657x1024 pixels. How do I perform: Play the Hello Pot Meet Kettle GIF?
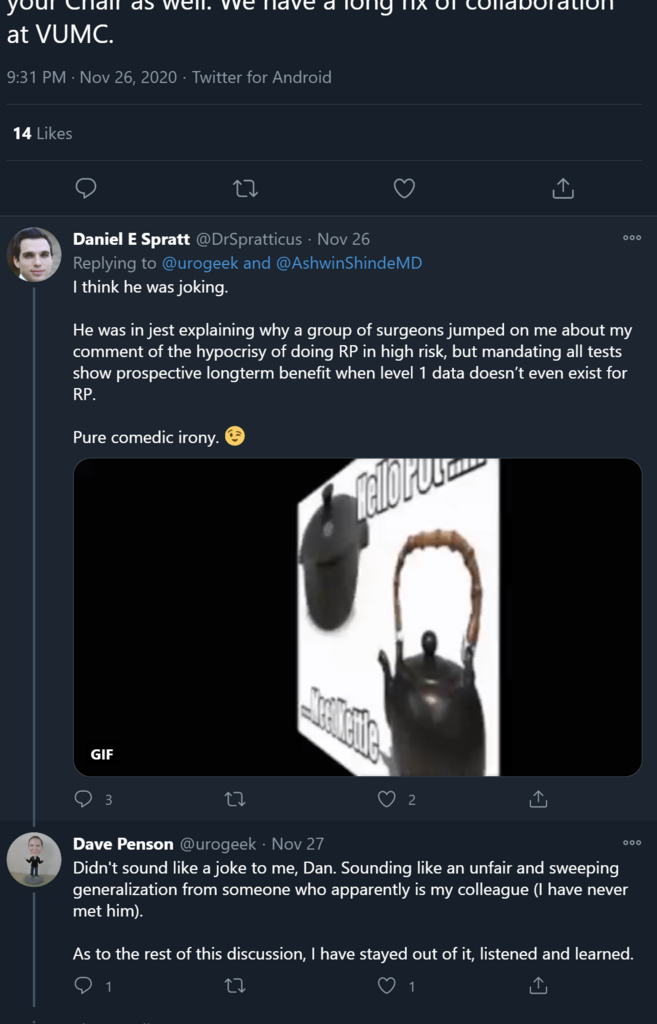(x=358, y=617)
